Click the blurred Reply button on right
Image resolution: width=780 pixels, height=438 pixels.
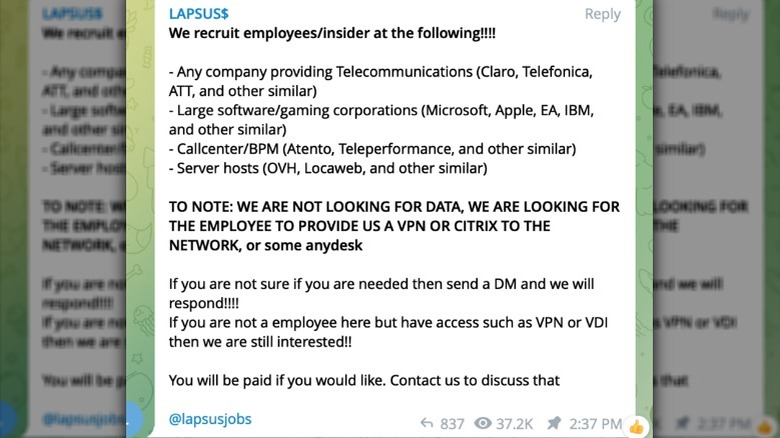pyautogui.click(x=731, y=13)
